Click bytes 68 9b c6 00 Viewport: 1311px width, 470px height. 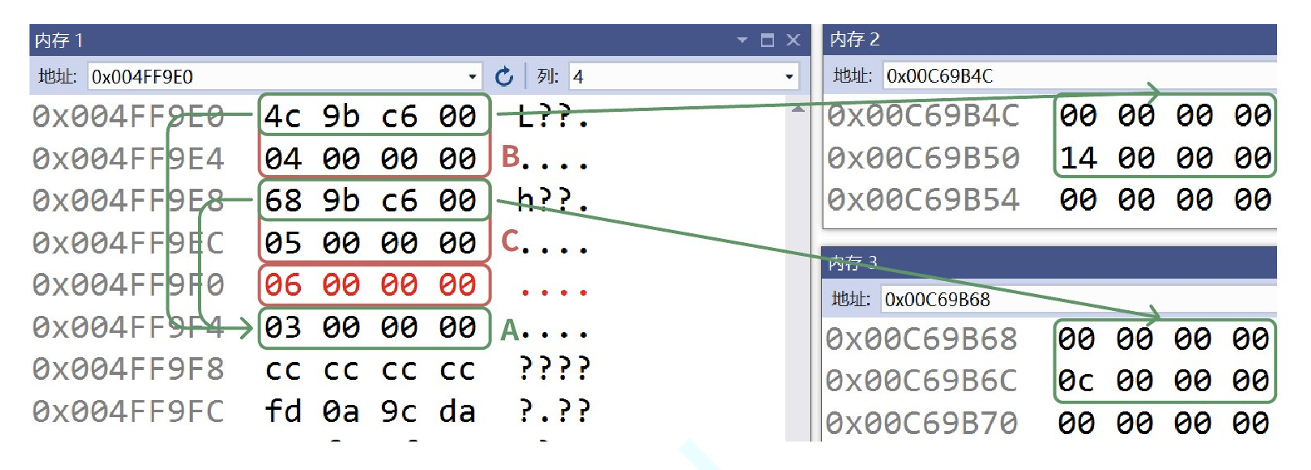[371, 201]
